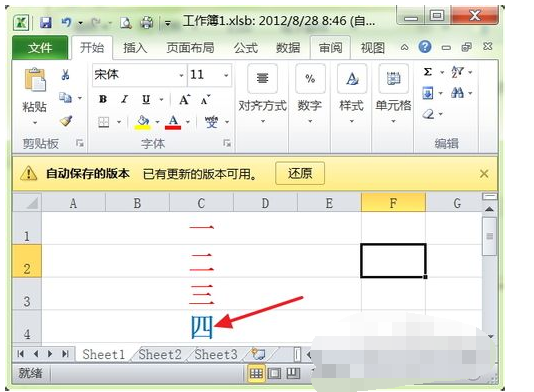Click the Copy icon

click(x=65, y=98)
